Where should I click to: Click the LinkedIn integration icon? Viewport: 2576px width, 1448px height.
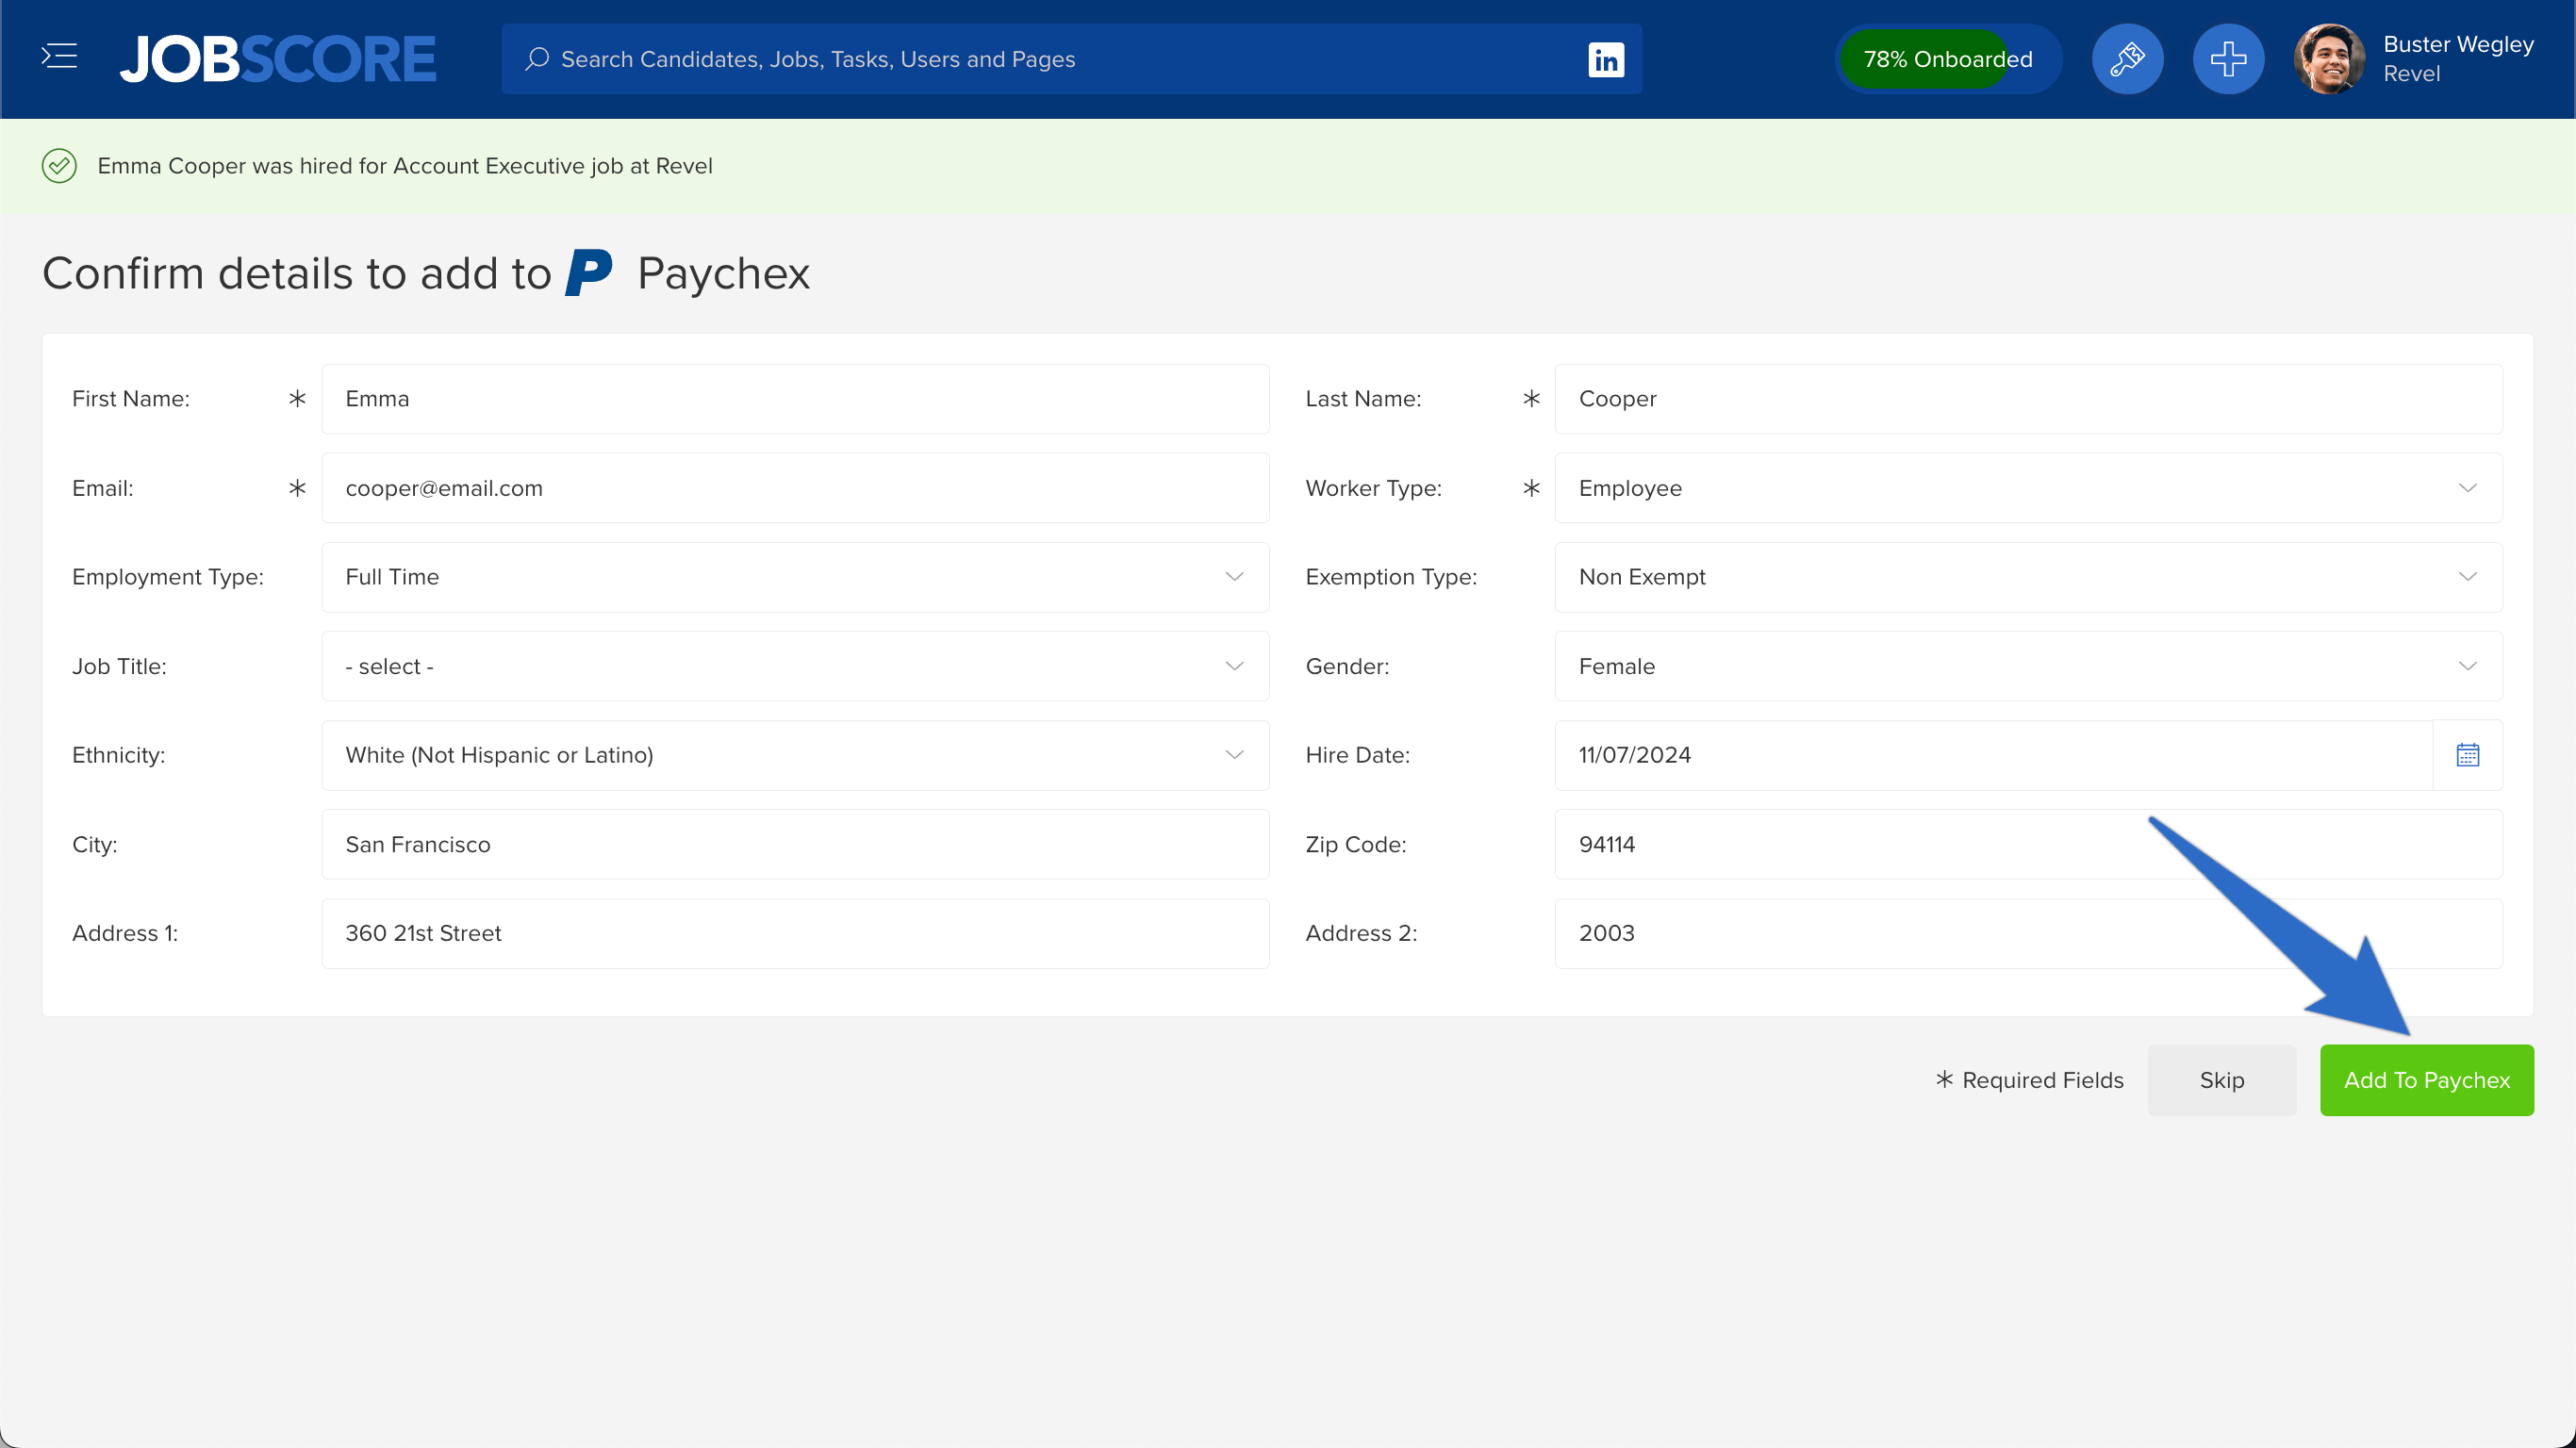click(x=1607, y=58)
